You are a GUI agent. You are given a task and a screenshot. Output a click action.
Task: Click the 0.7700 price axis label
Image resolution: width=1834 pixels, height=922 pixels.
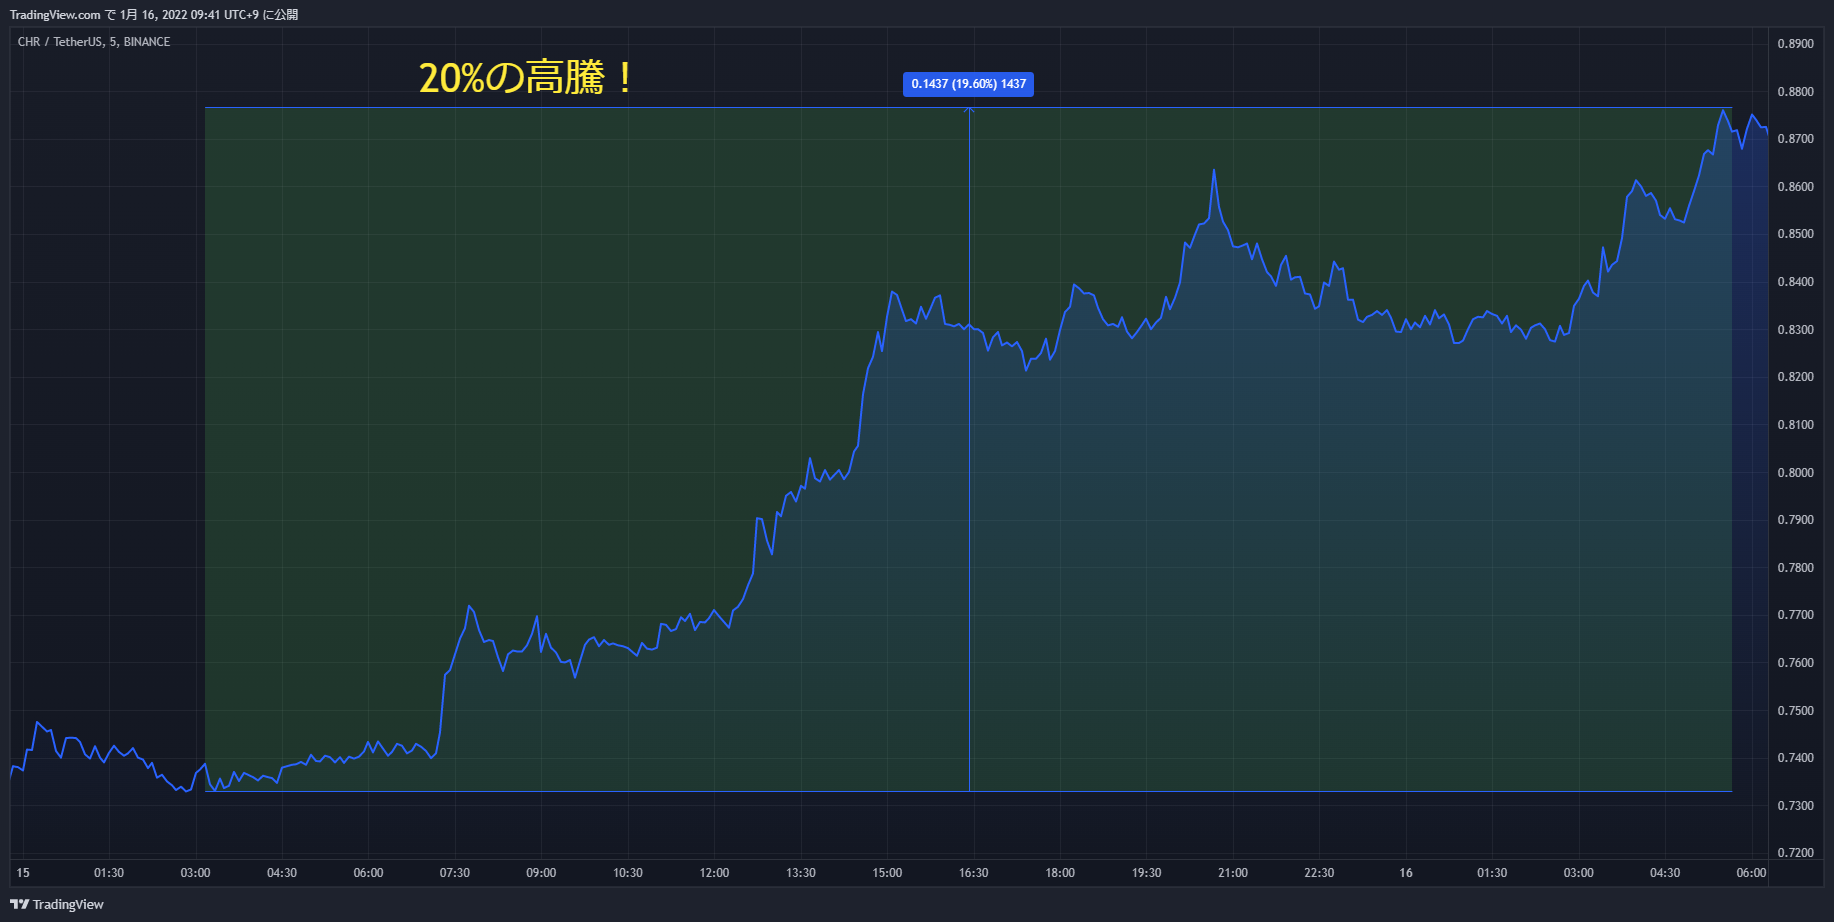click(x=1795, y=615)
